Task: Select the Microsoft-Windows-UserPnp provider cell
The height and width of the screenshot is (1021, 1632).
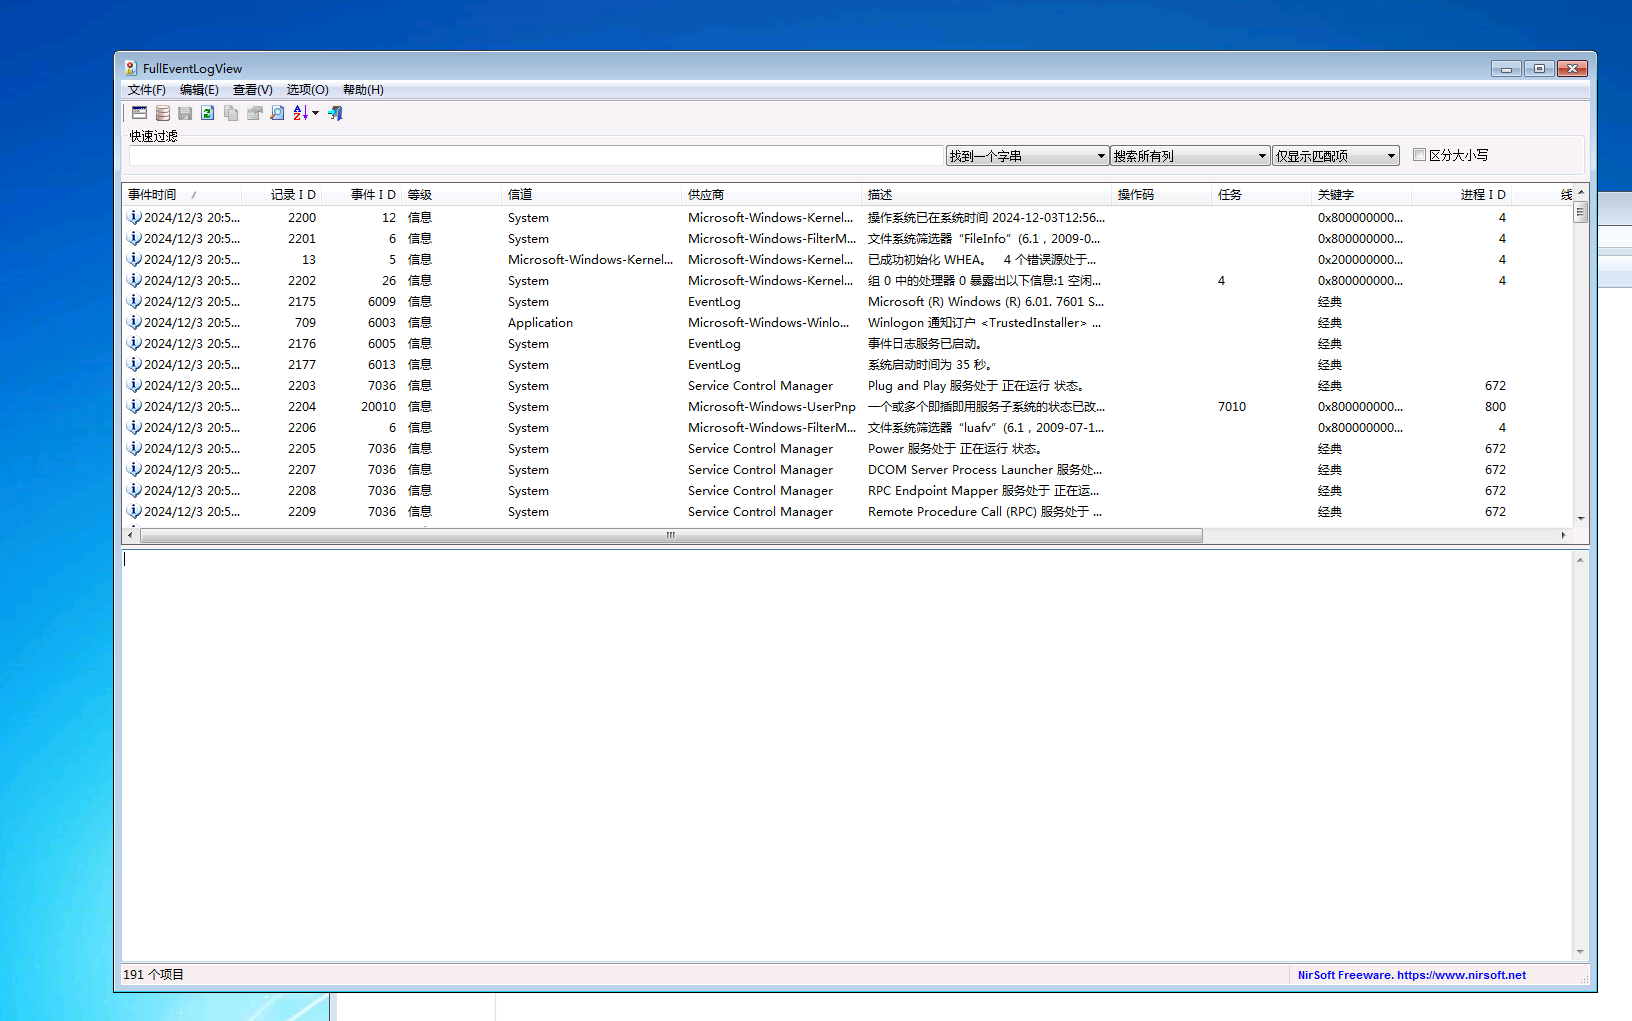Action: [771, 407]
